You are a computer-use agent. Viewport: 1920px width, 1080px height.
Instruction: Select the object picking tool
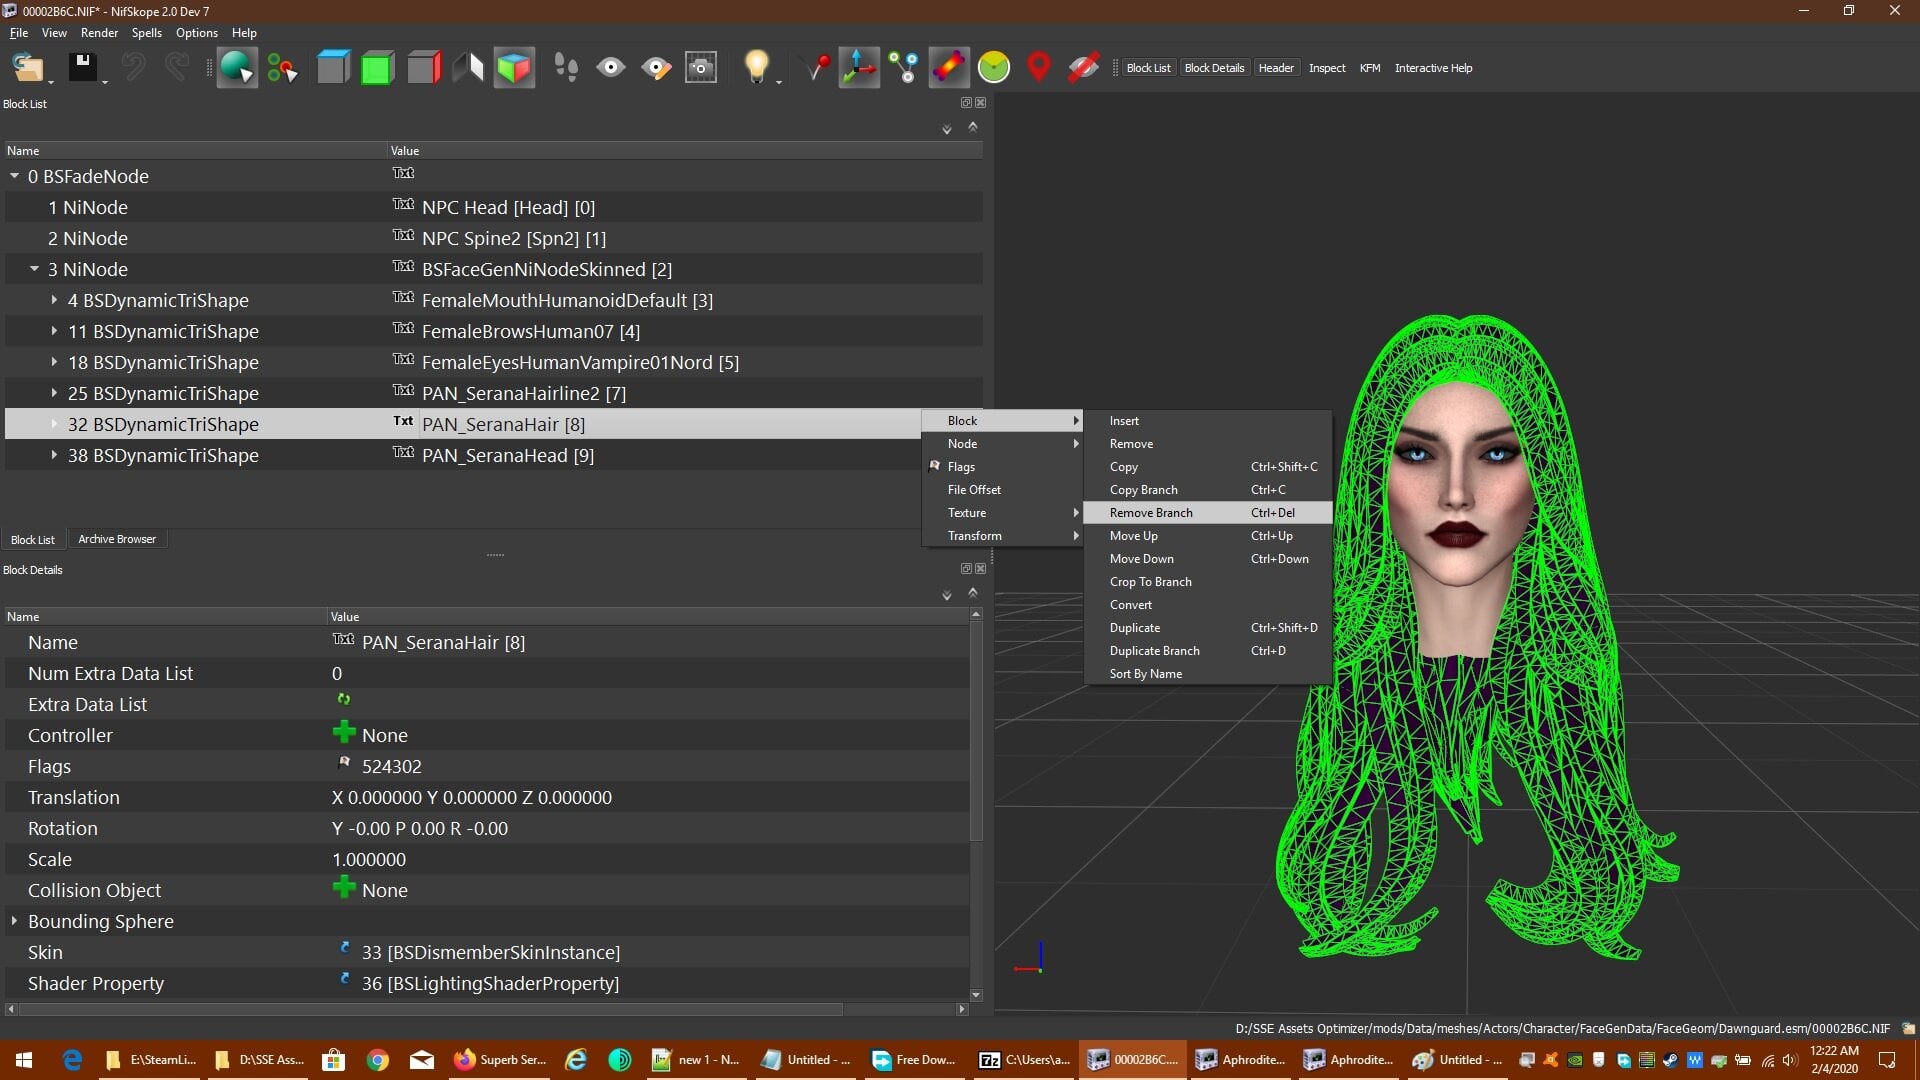(x=237, y=68)
